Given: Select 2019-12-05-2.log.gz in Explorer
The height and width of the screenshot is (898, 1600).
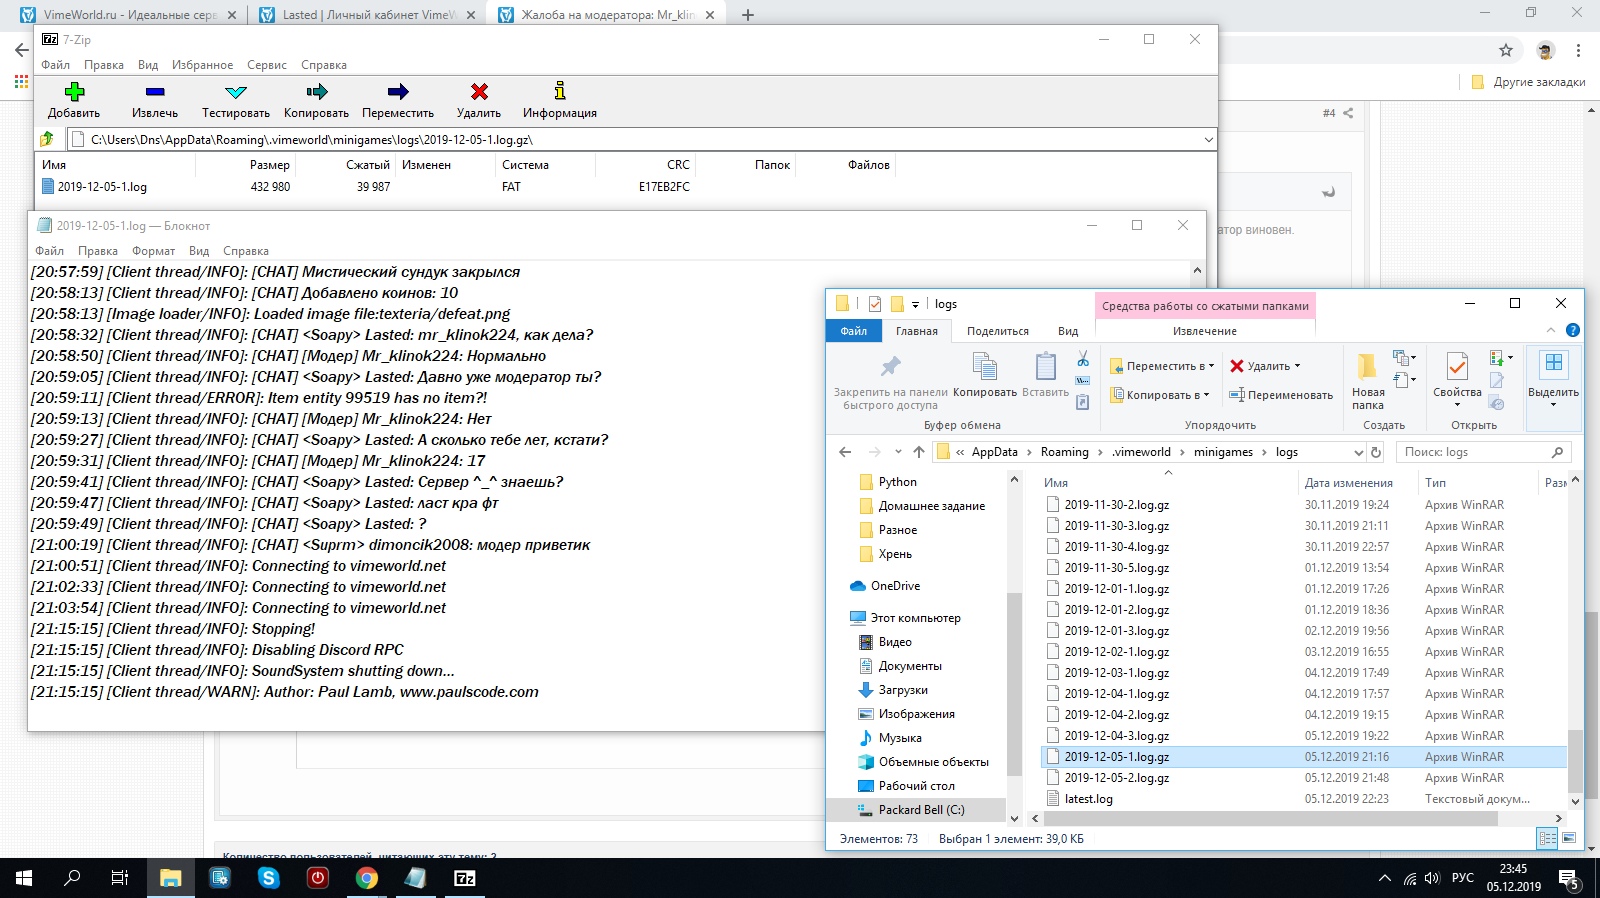Looking at the screenshot, I should [1117, 778].
